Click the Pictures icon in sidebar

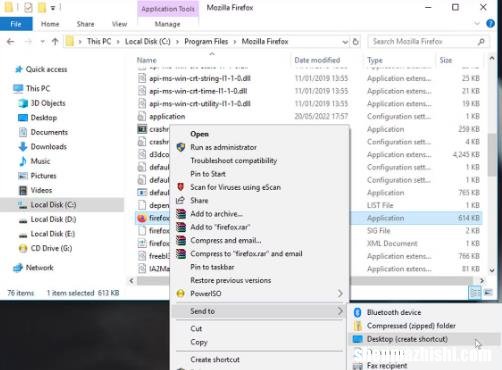[x=23, y=176]
